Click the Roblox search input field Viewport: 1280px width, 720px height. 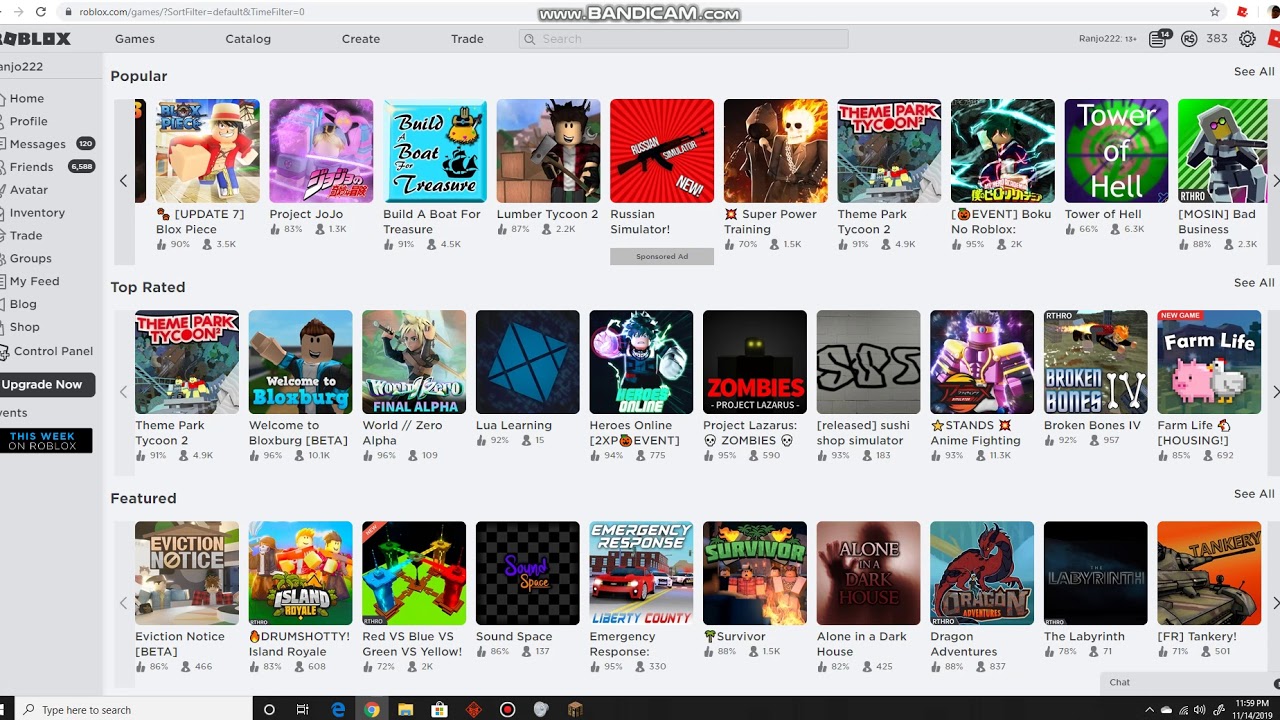coord(683,39)
